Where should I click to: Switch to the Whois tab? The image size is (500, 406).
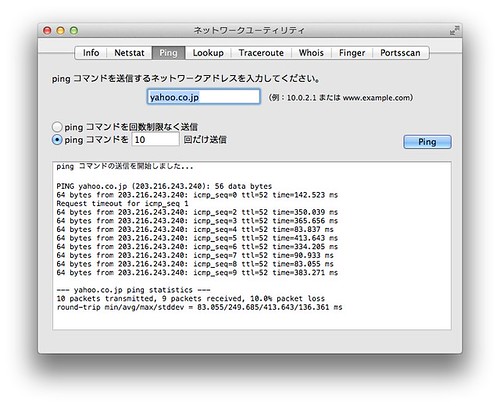tap(311, 53)
